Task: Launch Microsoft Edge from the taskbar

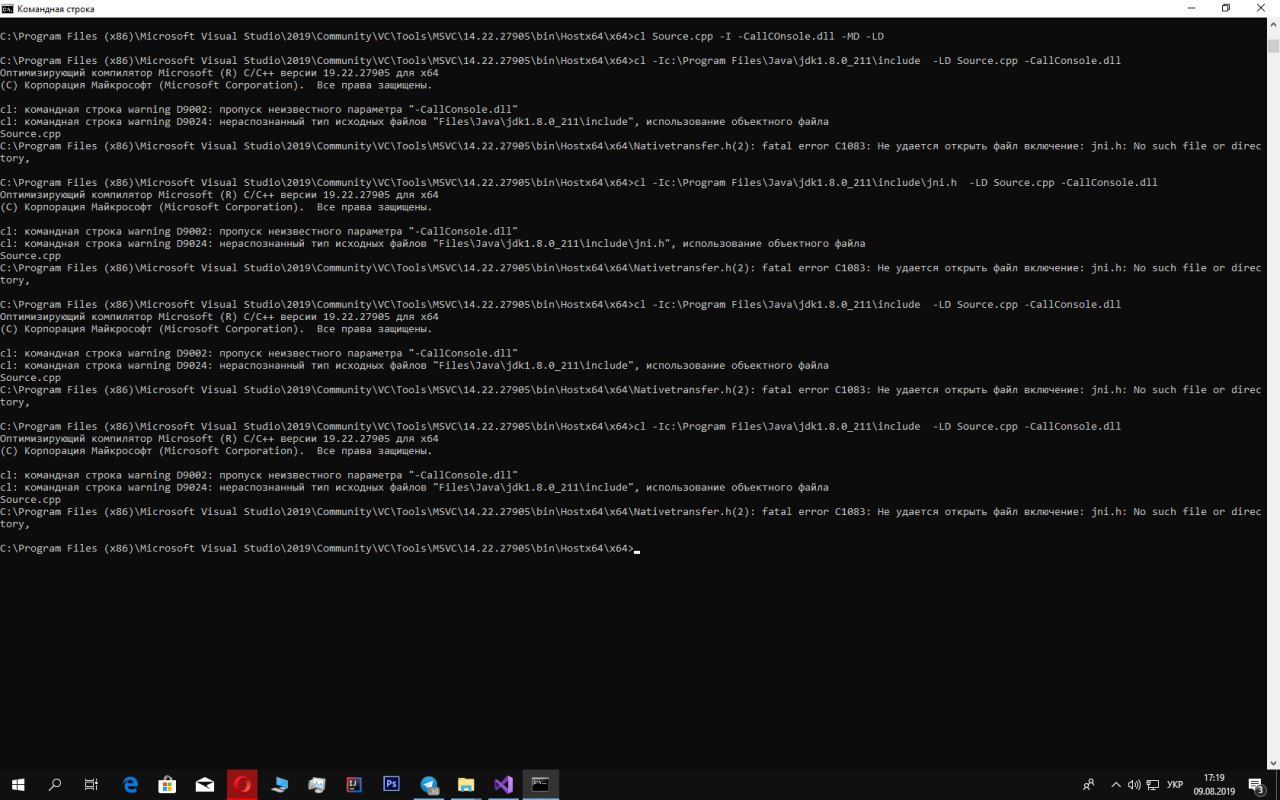Action: coord(130,785)
